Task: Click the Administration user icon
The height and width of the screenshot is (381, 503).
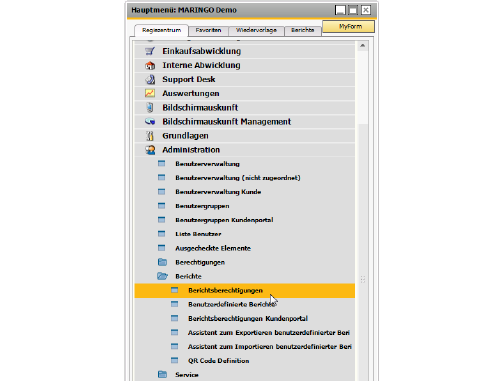Action: pos(150,150)
